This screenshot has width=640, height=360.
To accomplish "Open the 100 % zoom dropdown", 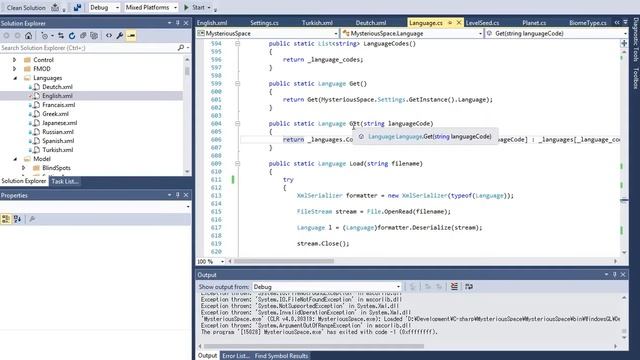I will 222,261.
